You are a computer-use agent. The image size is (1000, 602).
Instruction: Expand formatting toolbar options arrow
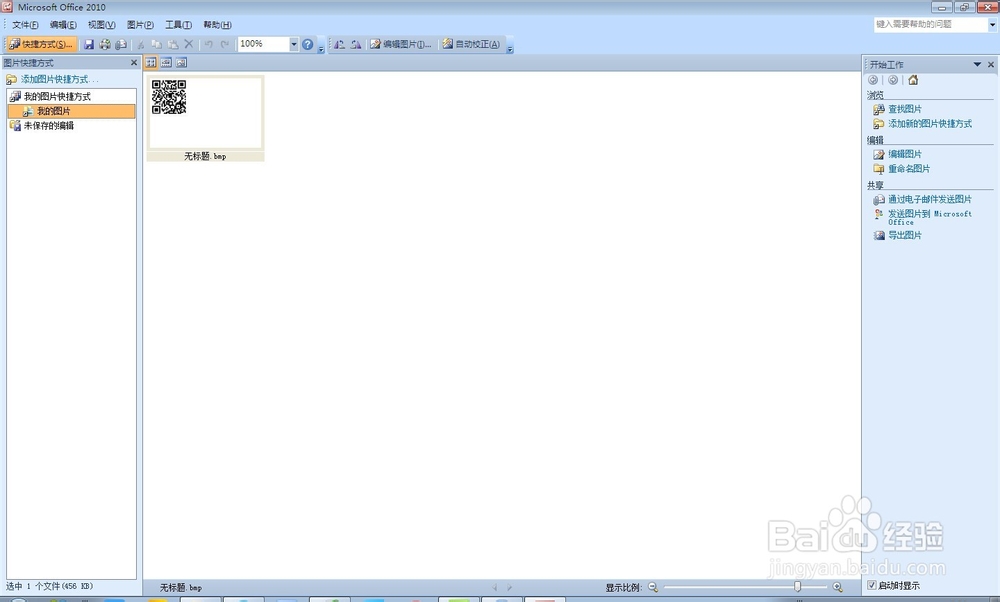(510, 48)
